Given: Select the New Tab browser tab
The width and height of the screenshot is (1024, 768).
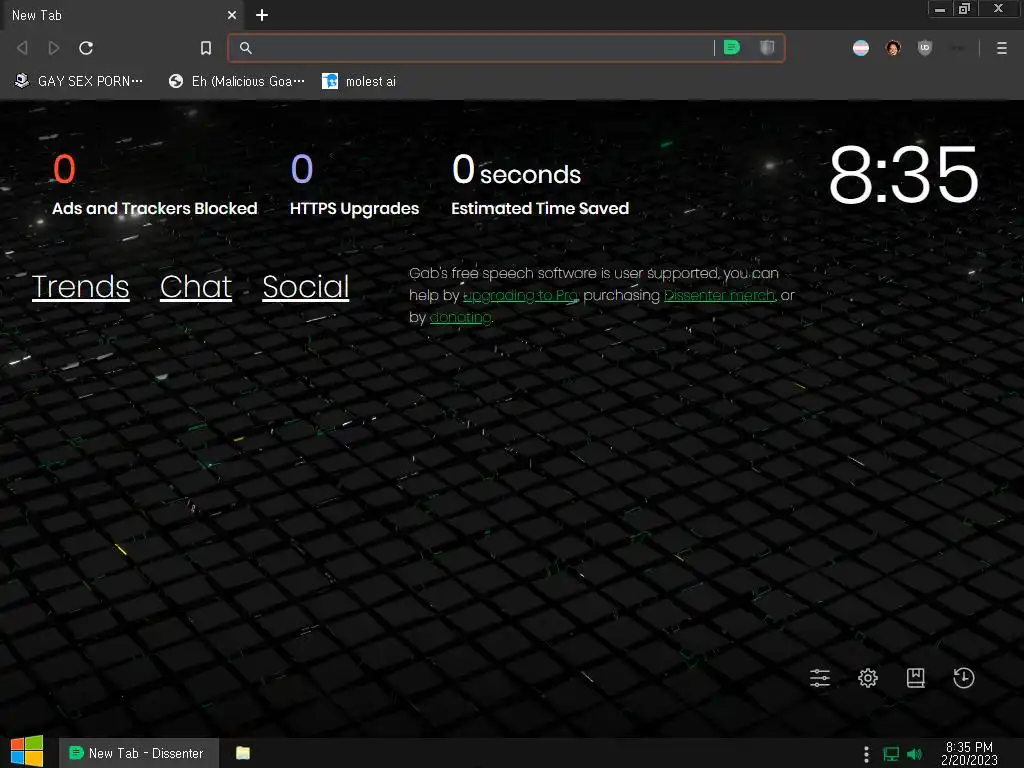Looking at the screenshot, I should pyautogui.click(x=121, y=15).
